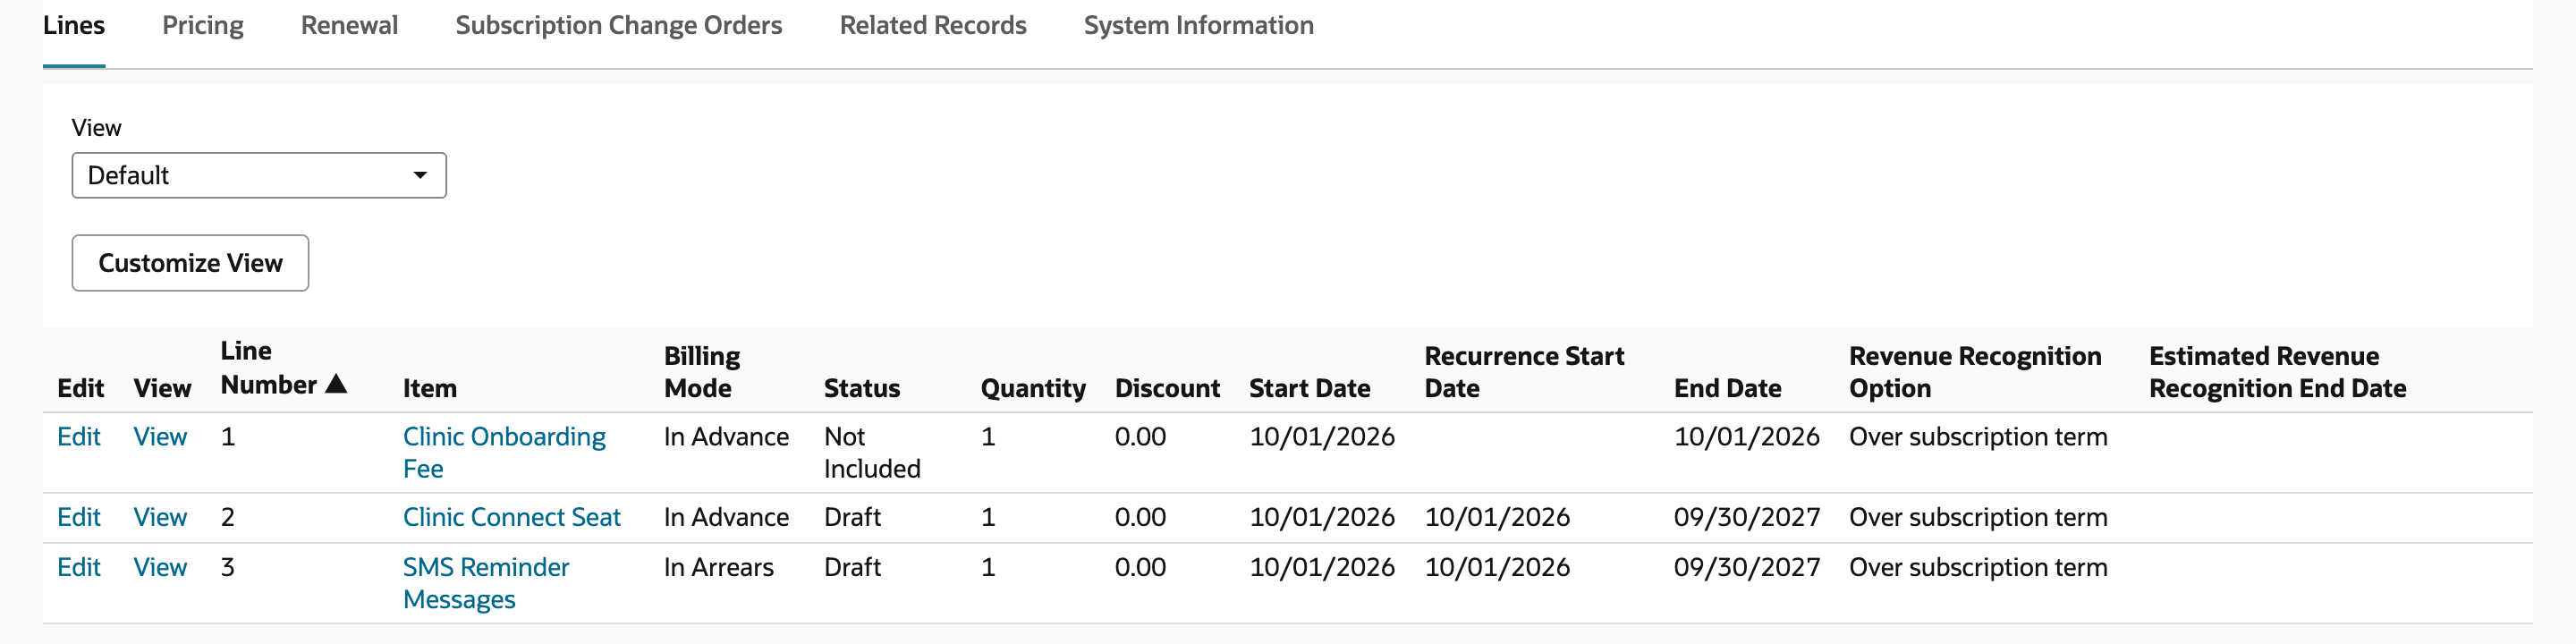Select In Arrears billing mode cell
Viewport: 2576px width, 644px height.
[719, 567]
